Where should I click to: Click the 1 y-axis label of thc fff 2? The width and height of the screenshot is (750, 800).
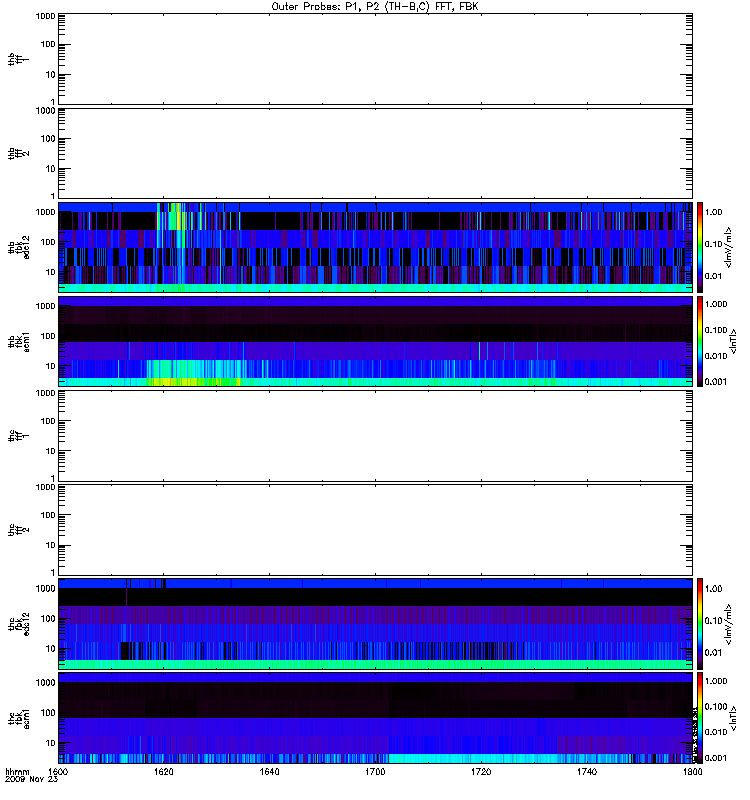click(x=53, y=572)
